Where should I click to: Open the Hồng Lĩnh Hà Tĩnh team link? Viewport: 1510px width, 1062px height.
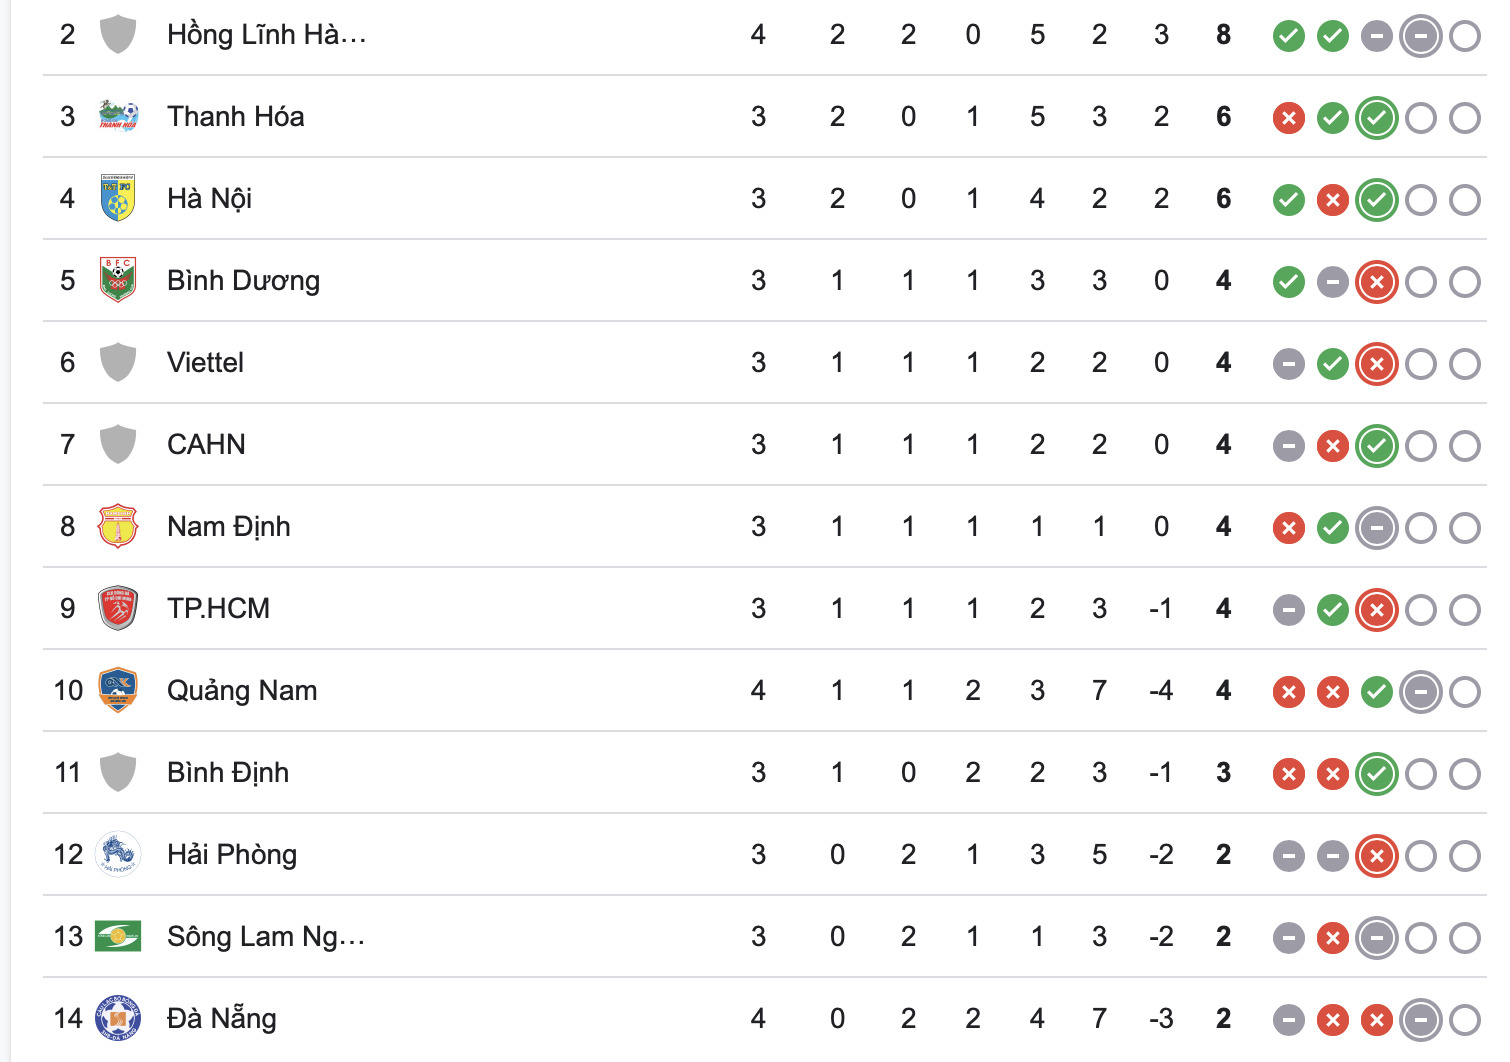click(266, 35)
